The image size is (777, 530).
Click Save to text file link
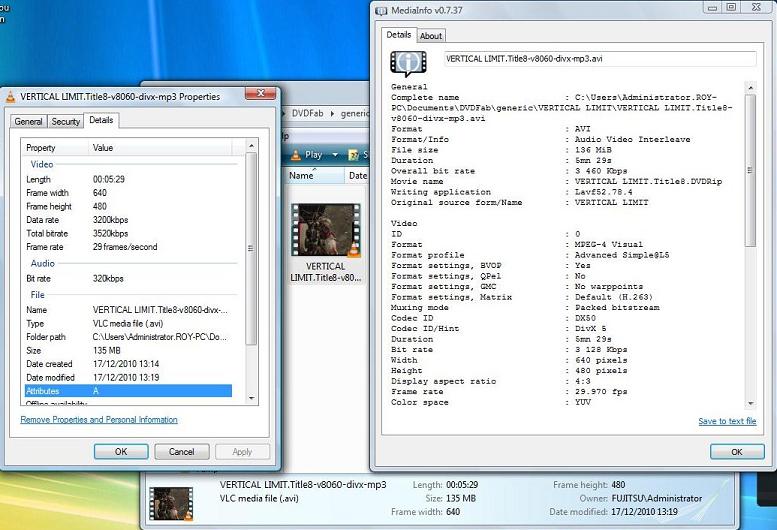727,421
